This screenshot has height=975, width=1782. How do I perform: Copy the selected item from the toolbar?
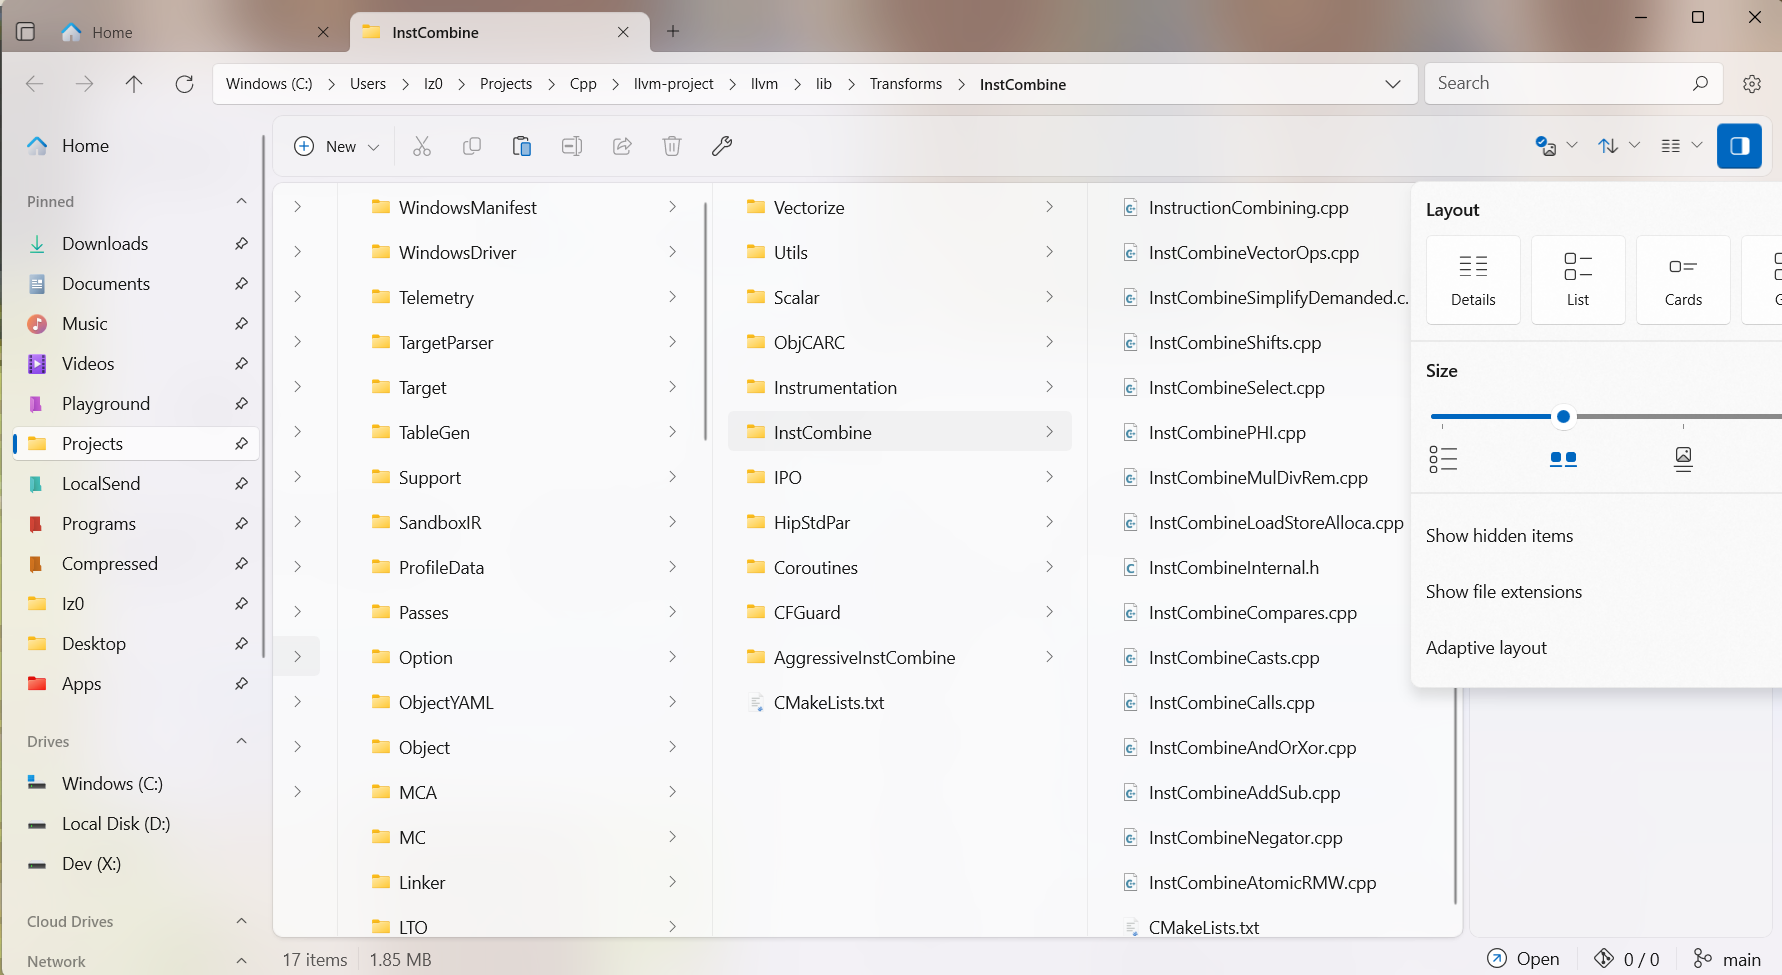click(472, 146)
